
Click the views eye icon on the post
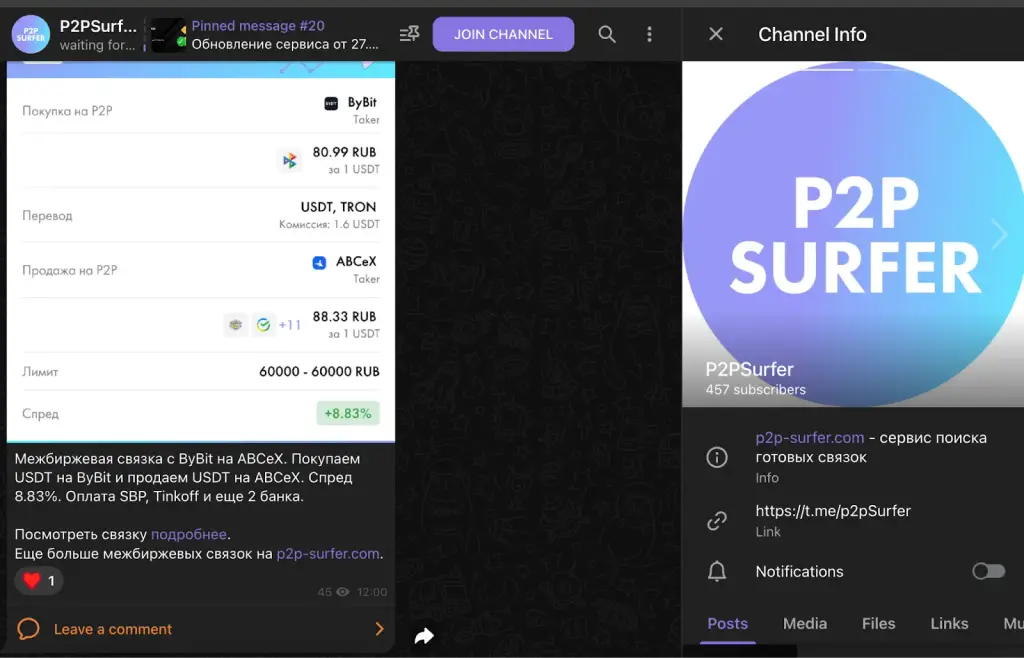(x=343, y=592)
